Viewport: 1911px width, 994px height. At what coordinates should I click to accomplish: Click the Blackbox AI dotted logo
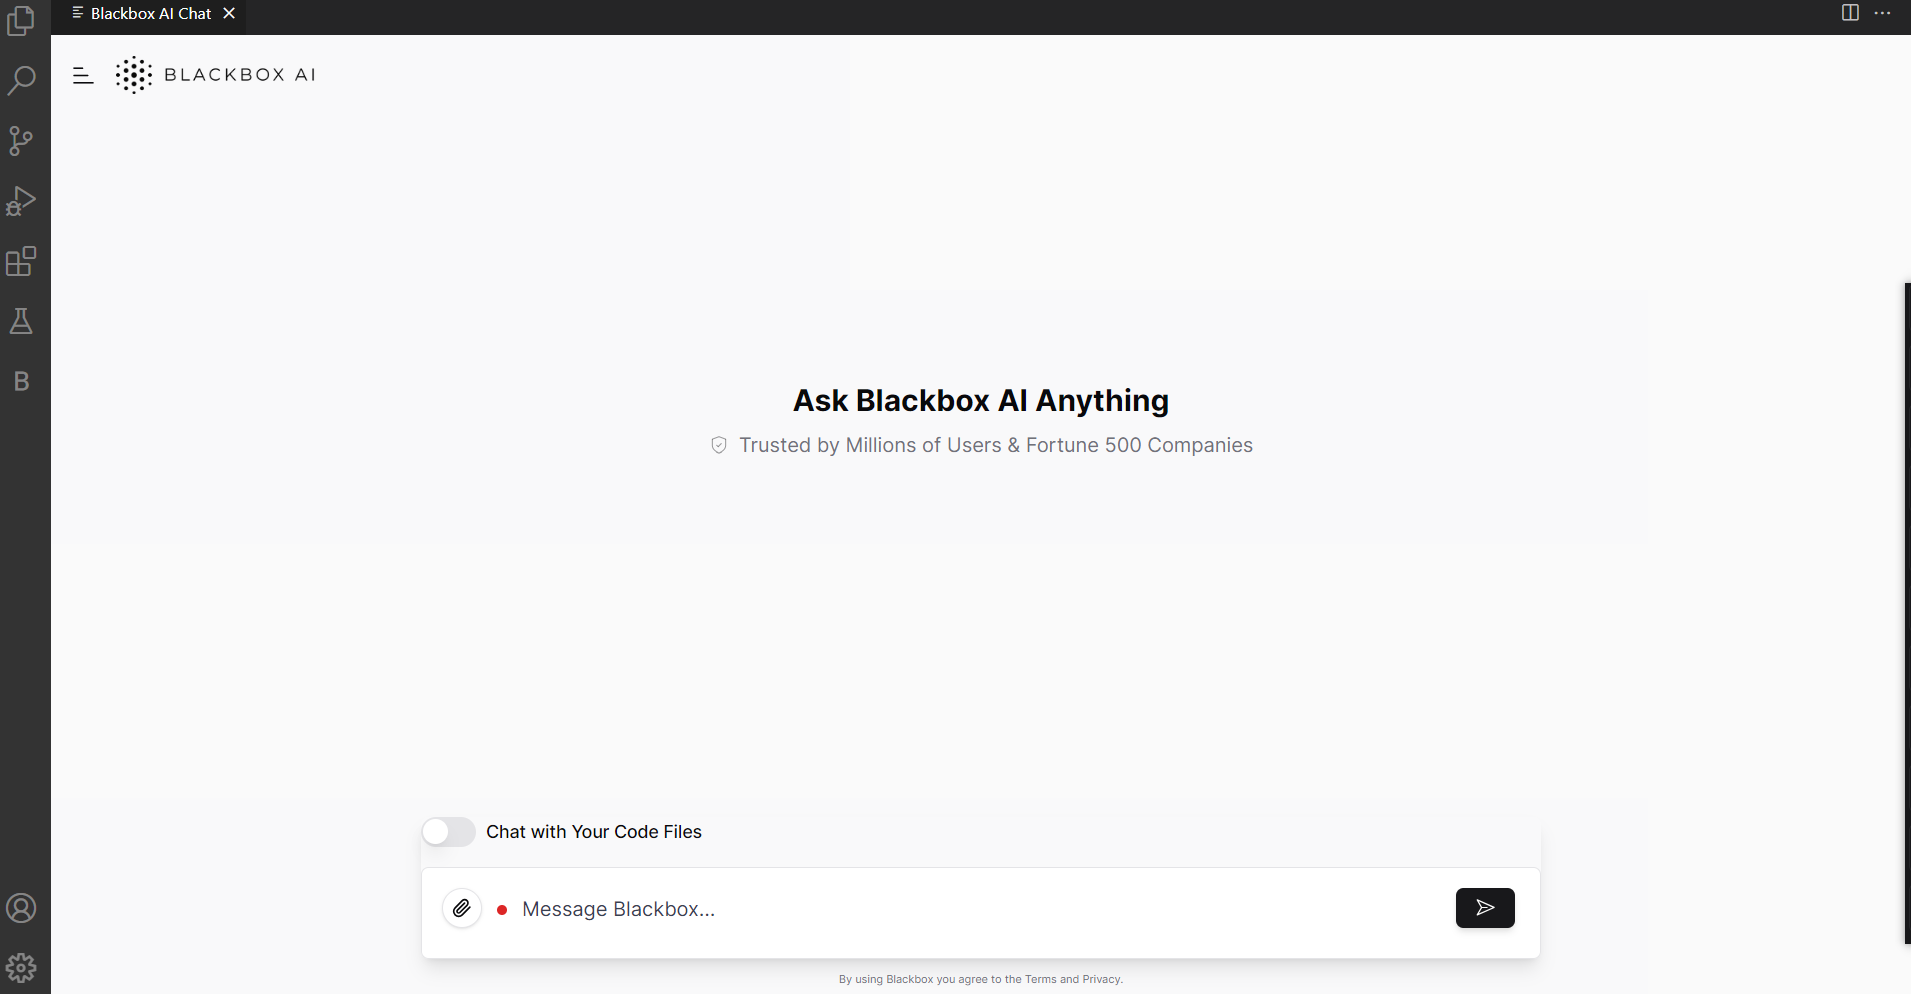[133, 75]
